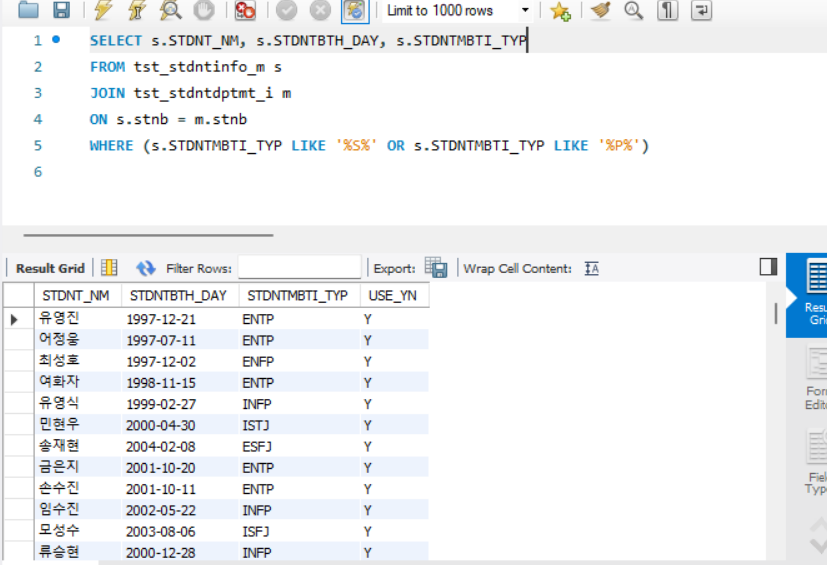Image resolution: width=827 pixels, height=565 pixels.
Task: Toggle invisible characters pilcrow icon
Action: (x=668, y=10)
